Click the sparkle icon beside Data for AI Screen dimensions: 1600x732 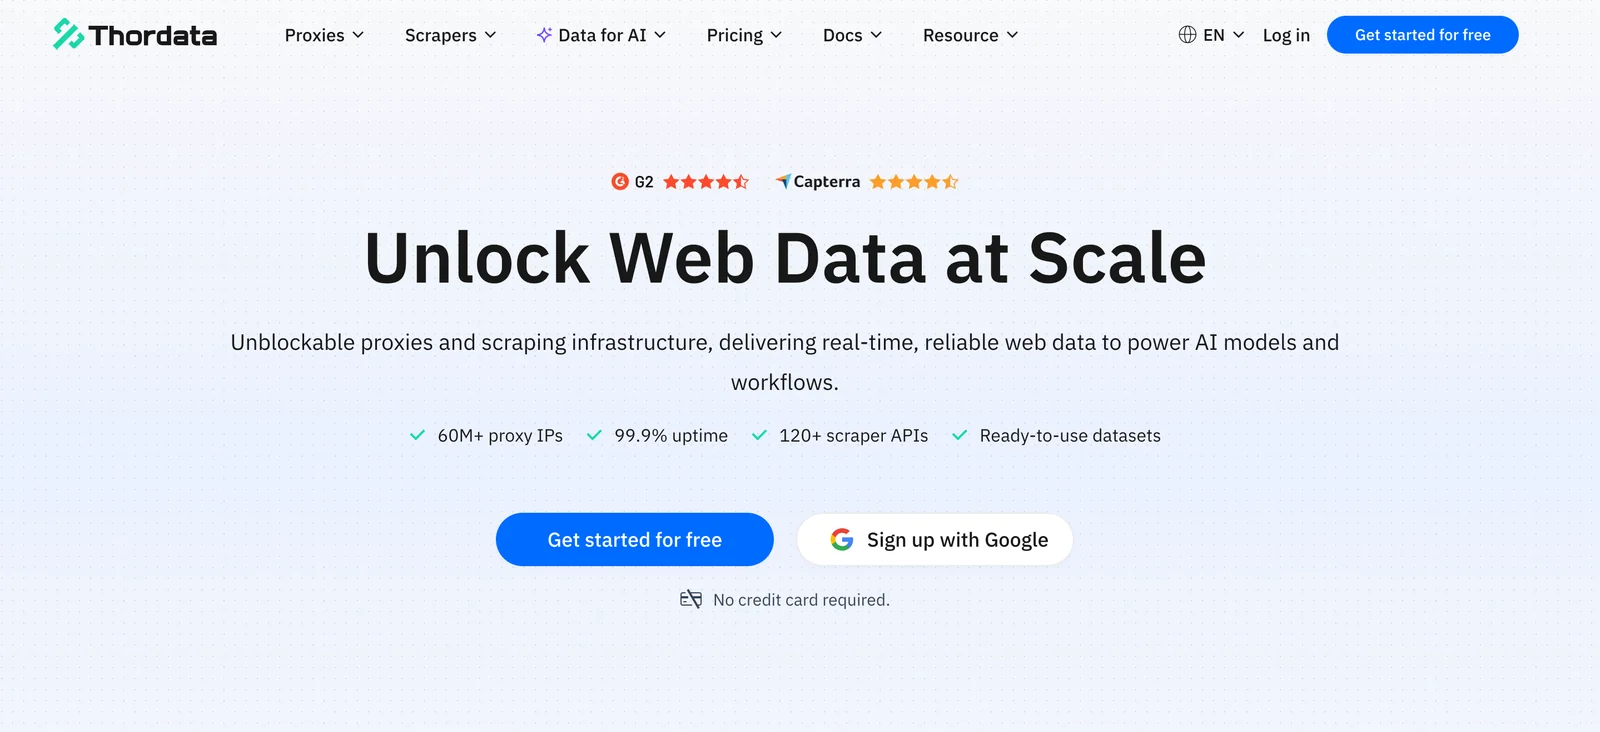pos(544,35)
